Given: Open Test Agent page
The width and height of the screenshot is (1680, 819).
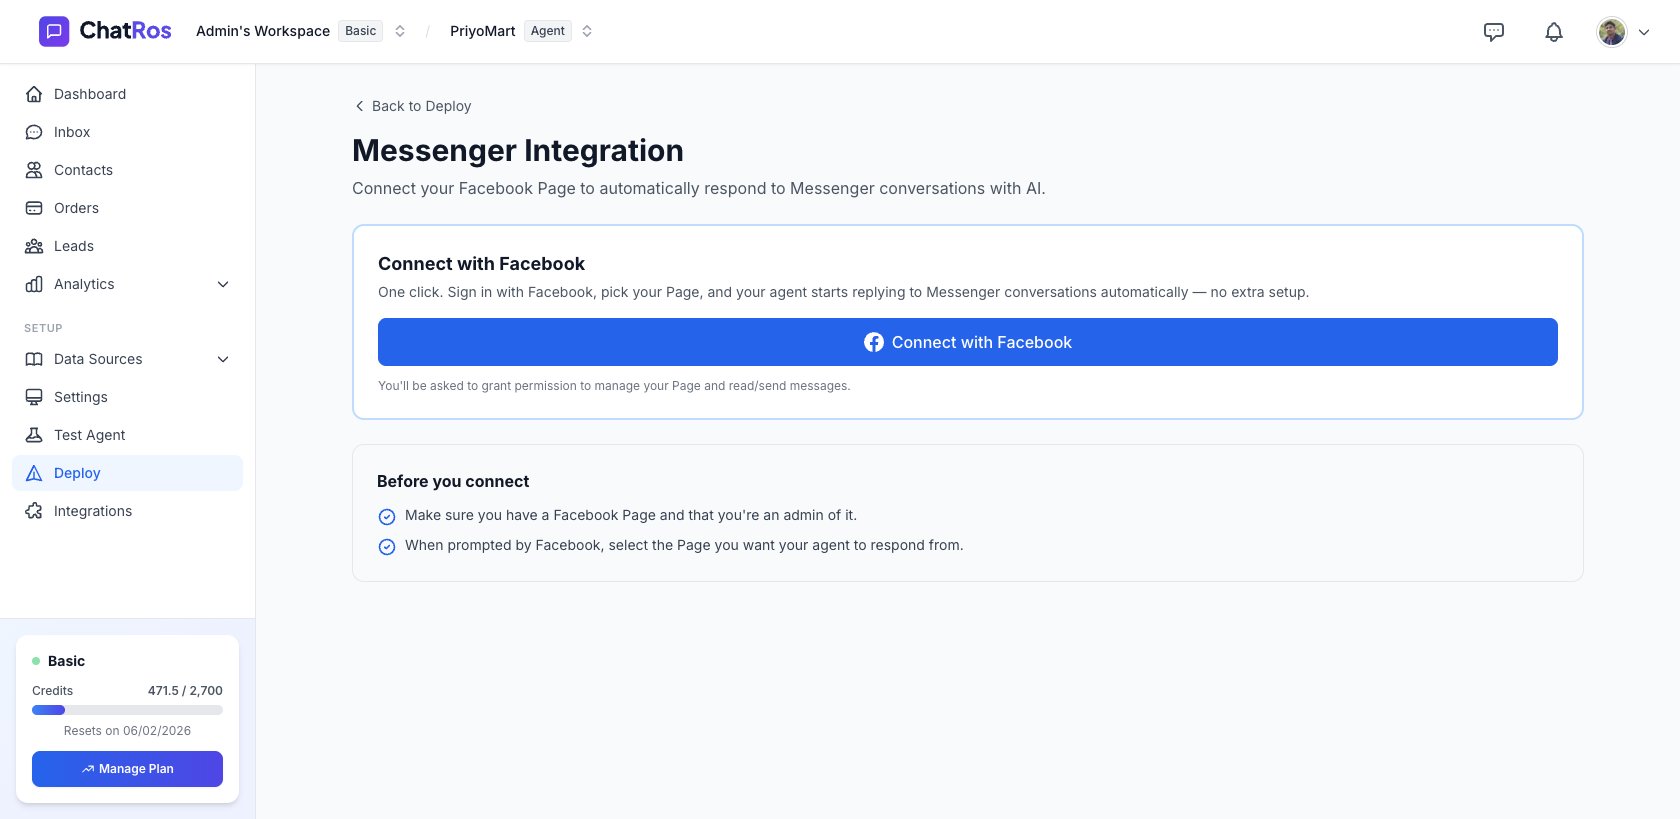Looking at the screenshot, I should pyautogui.click(x=127, y=435).
